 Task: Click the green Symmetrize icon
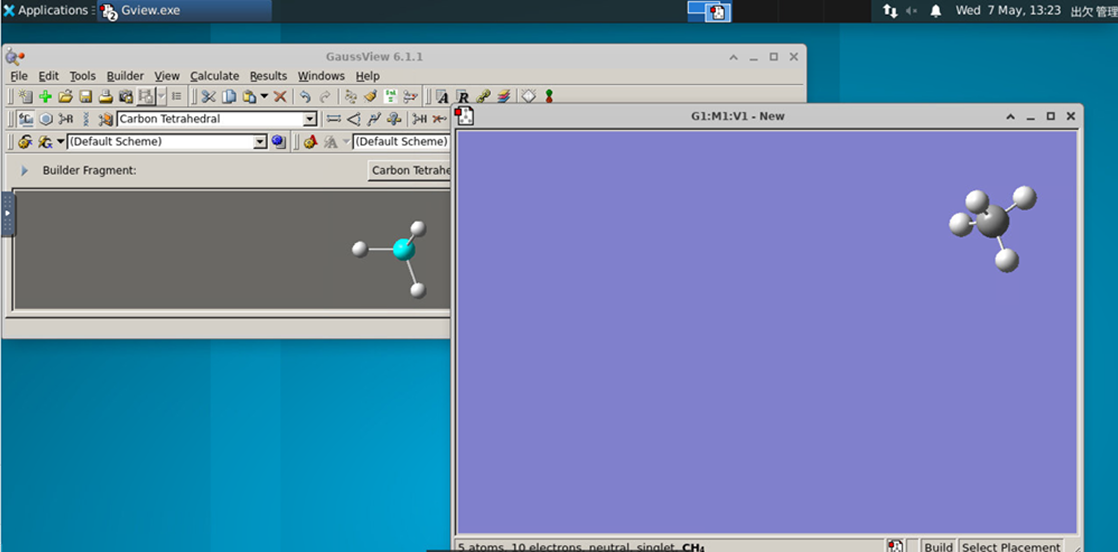(390, 96)
